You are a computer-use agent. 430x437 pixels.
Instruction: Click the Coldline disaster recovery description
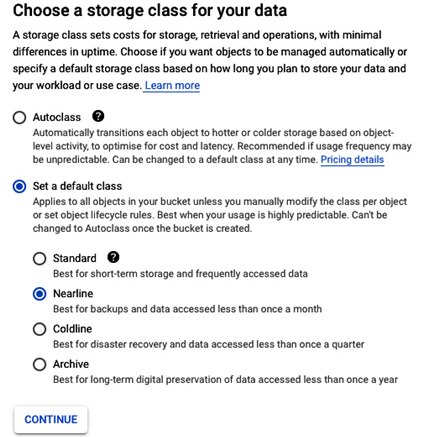pyautogui.click(x=209, y=344)
